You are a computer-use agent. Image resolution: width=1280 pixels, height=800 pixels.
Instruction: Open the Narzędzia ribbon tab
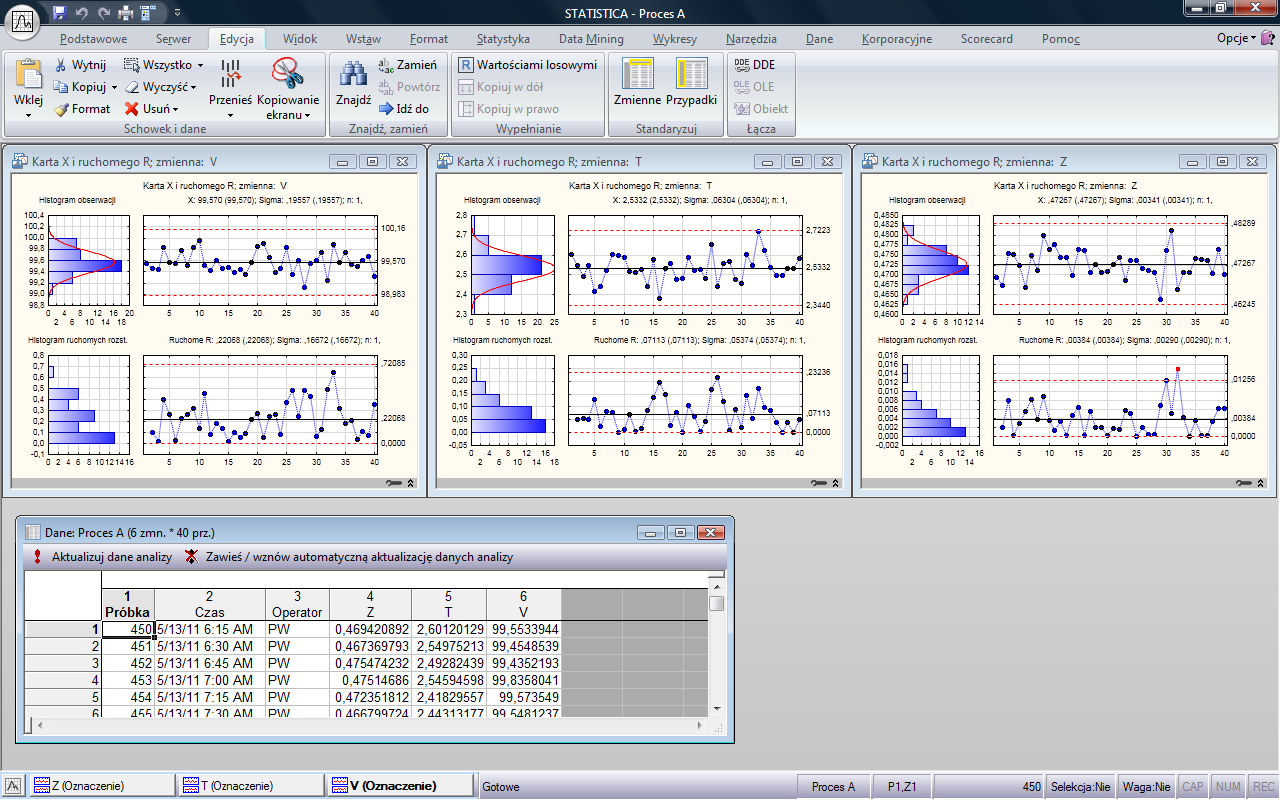(752, 39)
